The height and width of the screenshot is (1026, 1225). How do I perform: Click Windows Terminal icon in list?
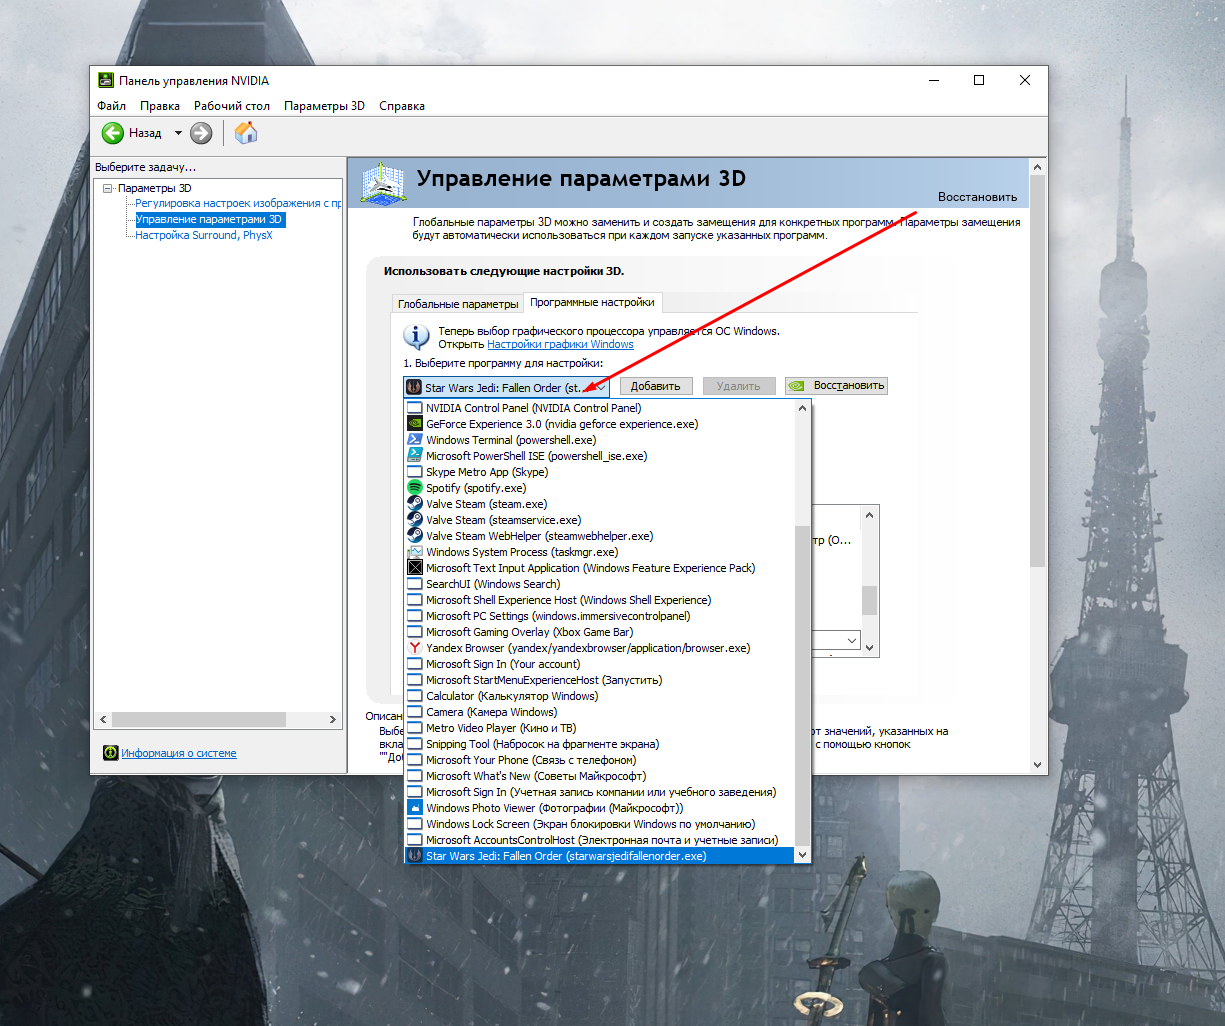pyautogui.click(x=415, y=440)
